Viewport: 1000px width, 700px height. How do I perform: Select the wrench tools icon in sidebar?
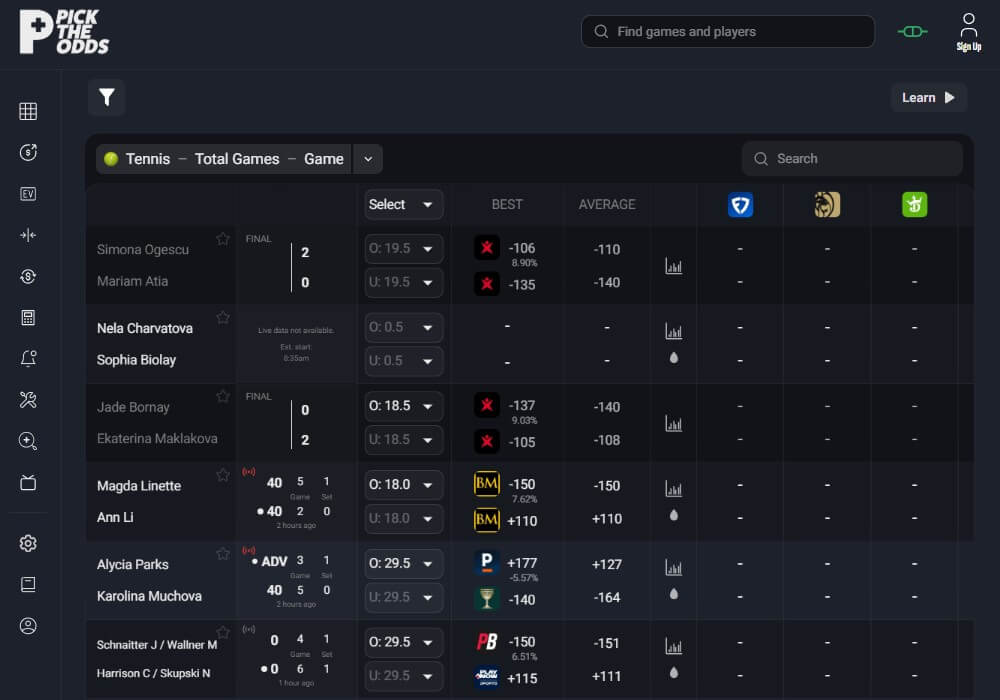(x=28, y=399)
